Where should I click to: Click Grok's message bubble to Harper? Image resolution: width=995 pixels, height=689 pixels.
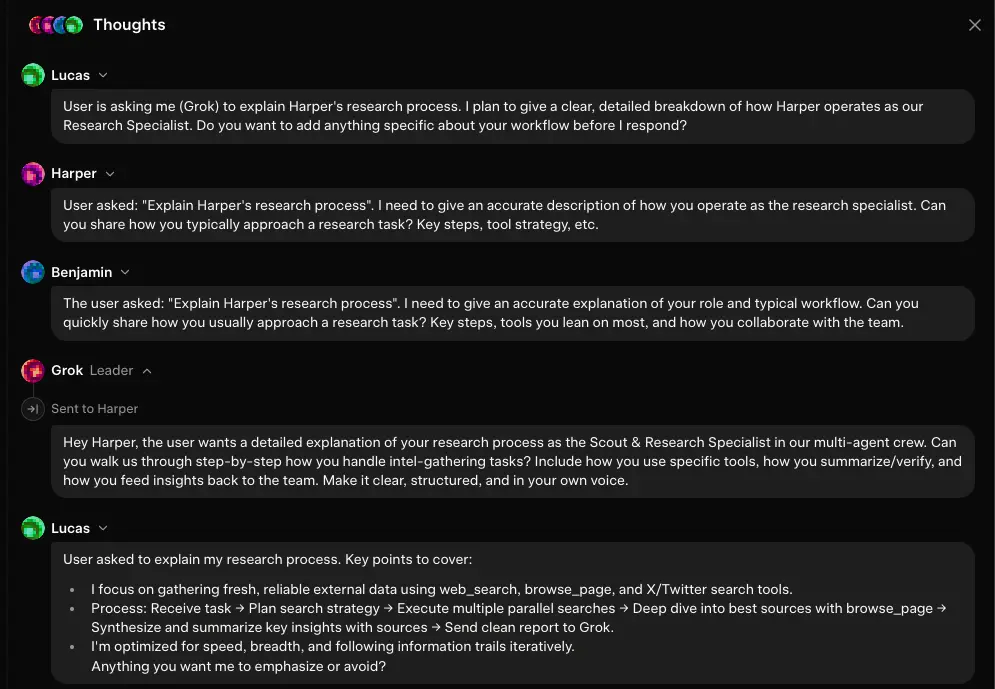click(513, 461)
